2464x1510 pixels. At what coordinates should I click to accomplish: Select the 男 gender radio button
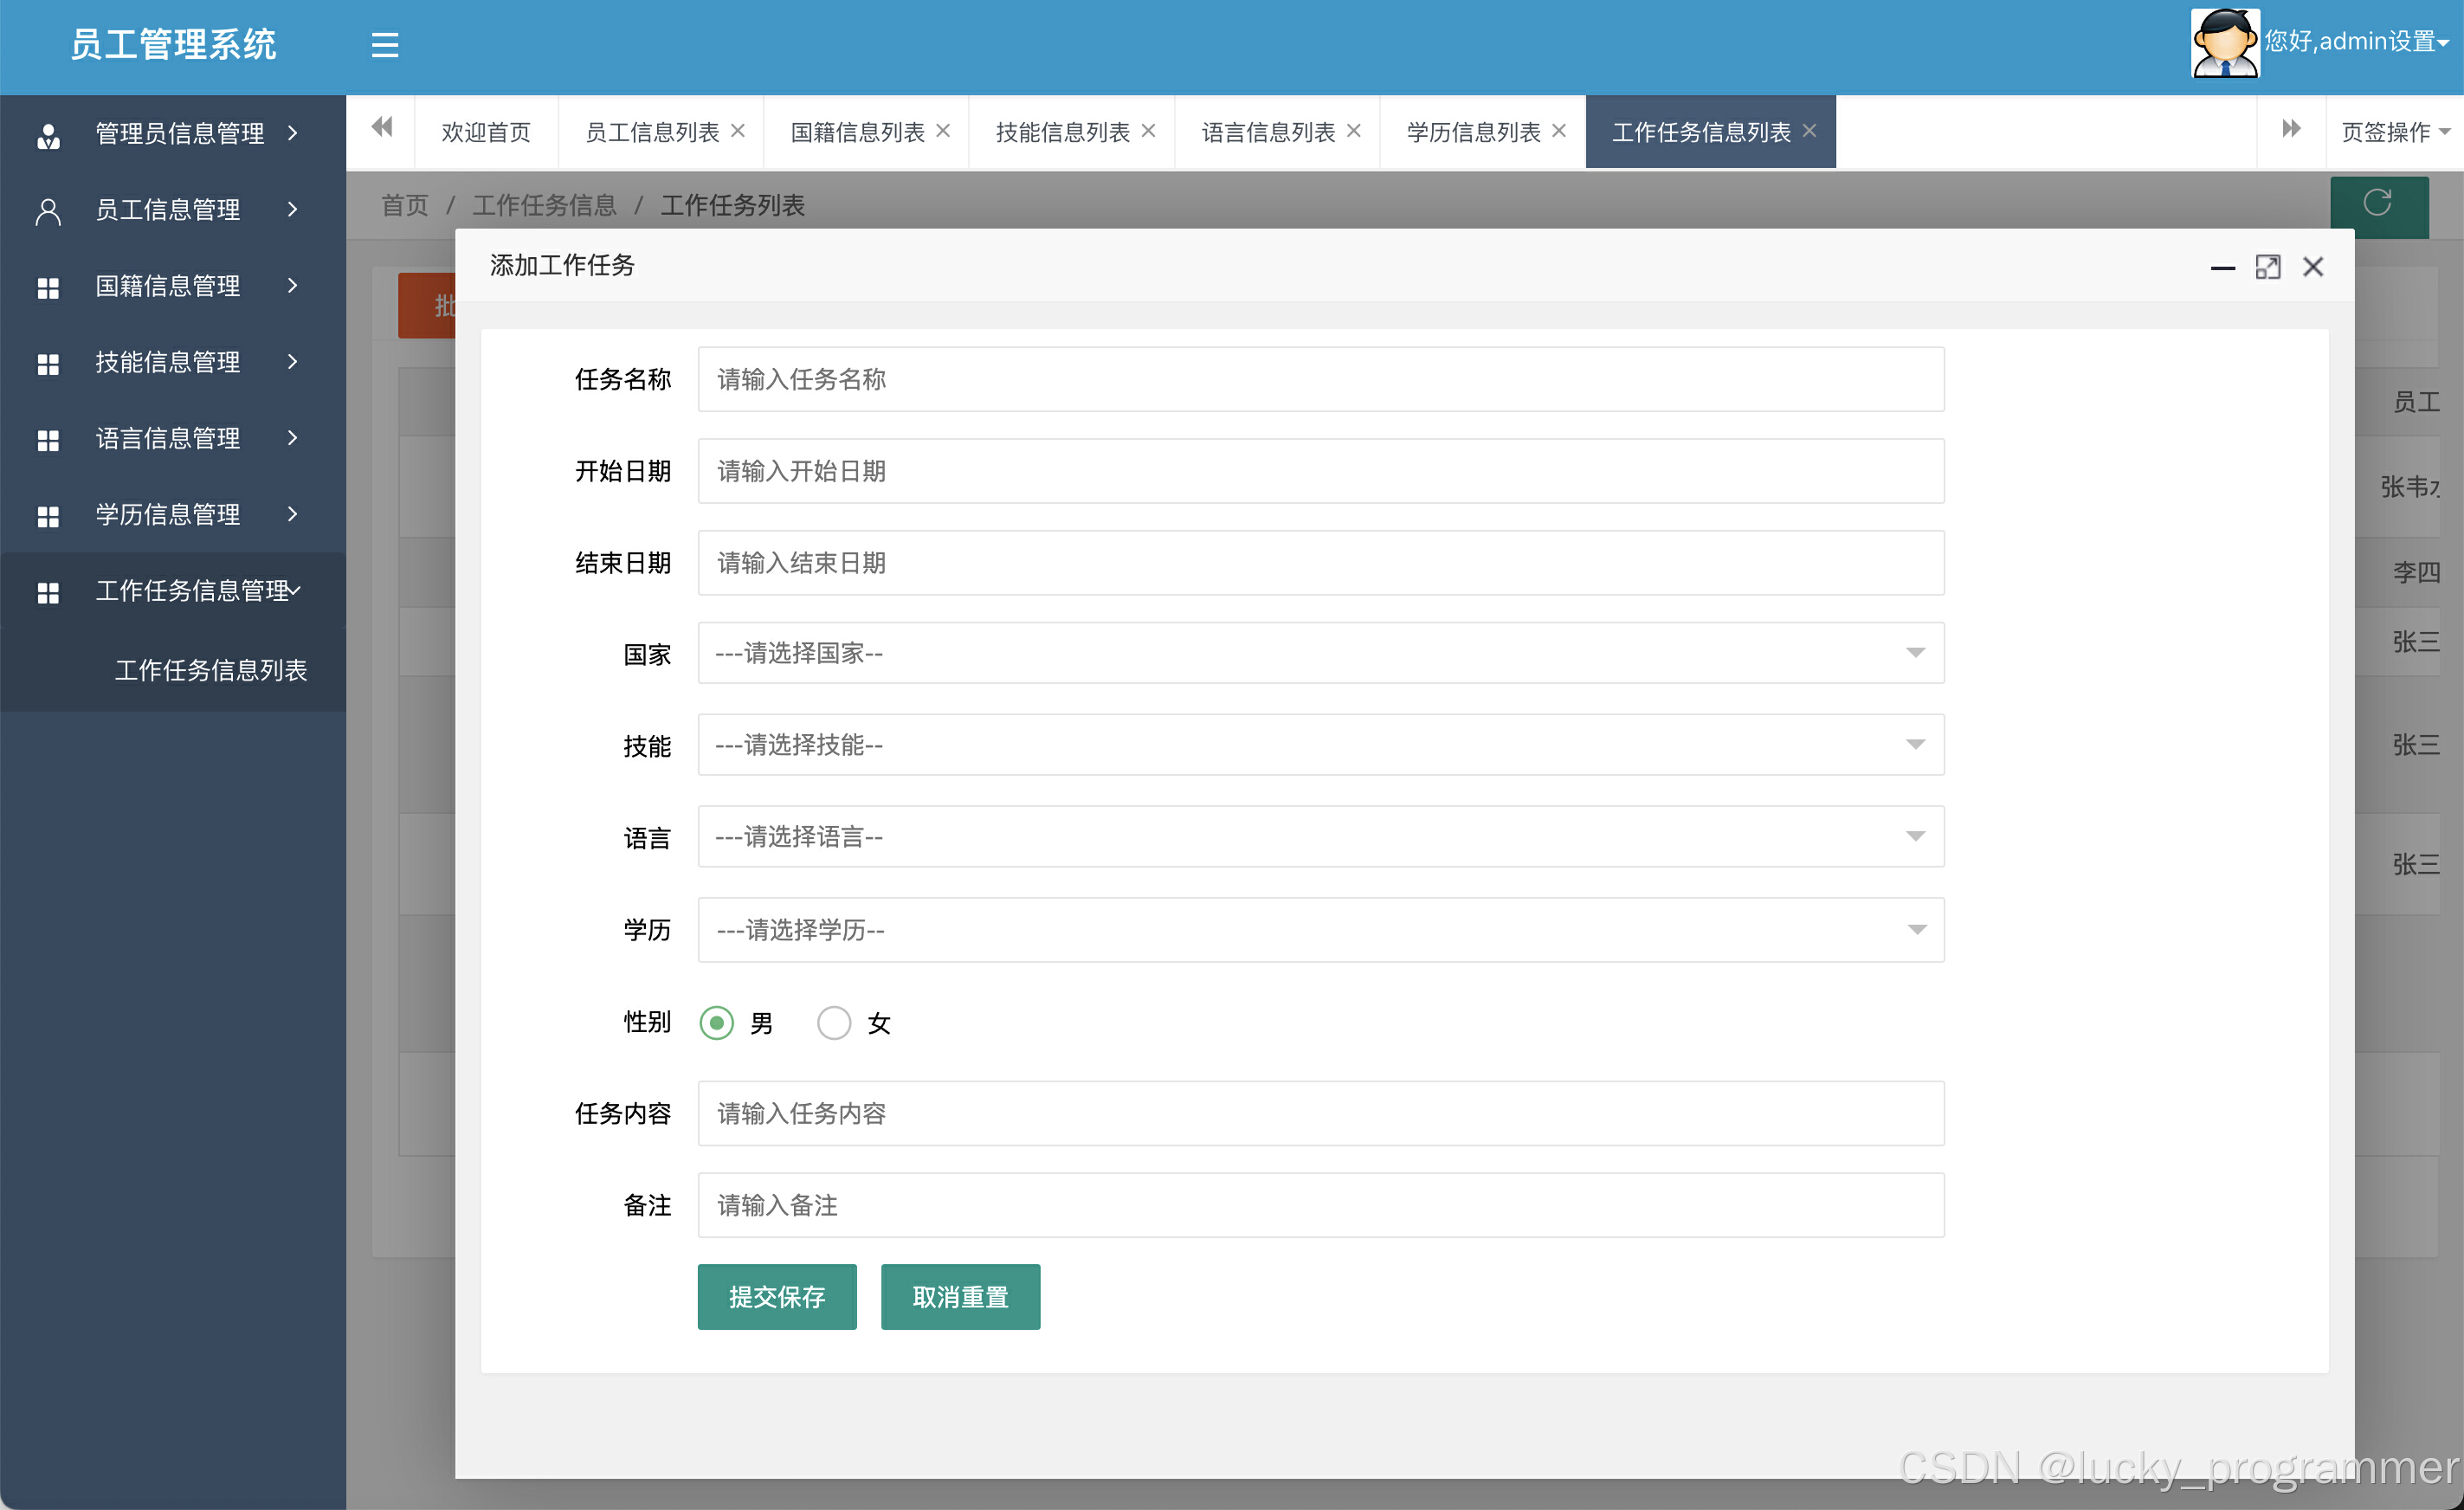717,1023
